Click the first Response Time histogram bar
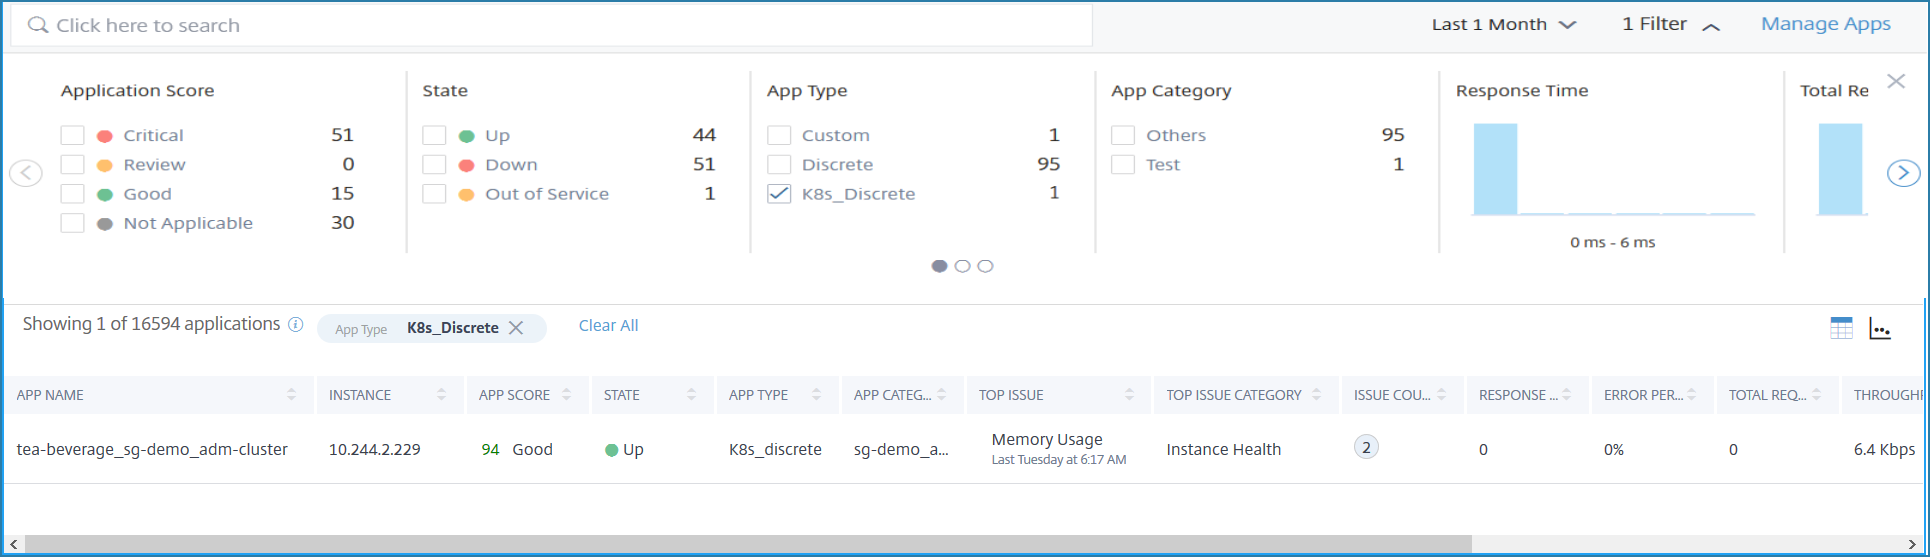Viewport: 1930px width, 557px height. coord(1495,169)
